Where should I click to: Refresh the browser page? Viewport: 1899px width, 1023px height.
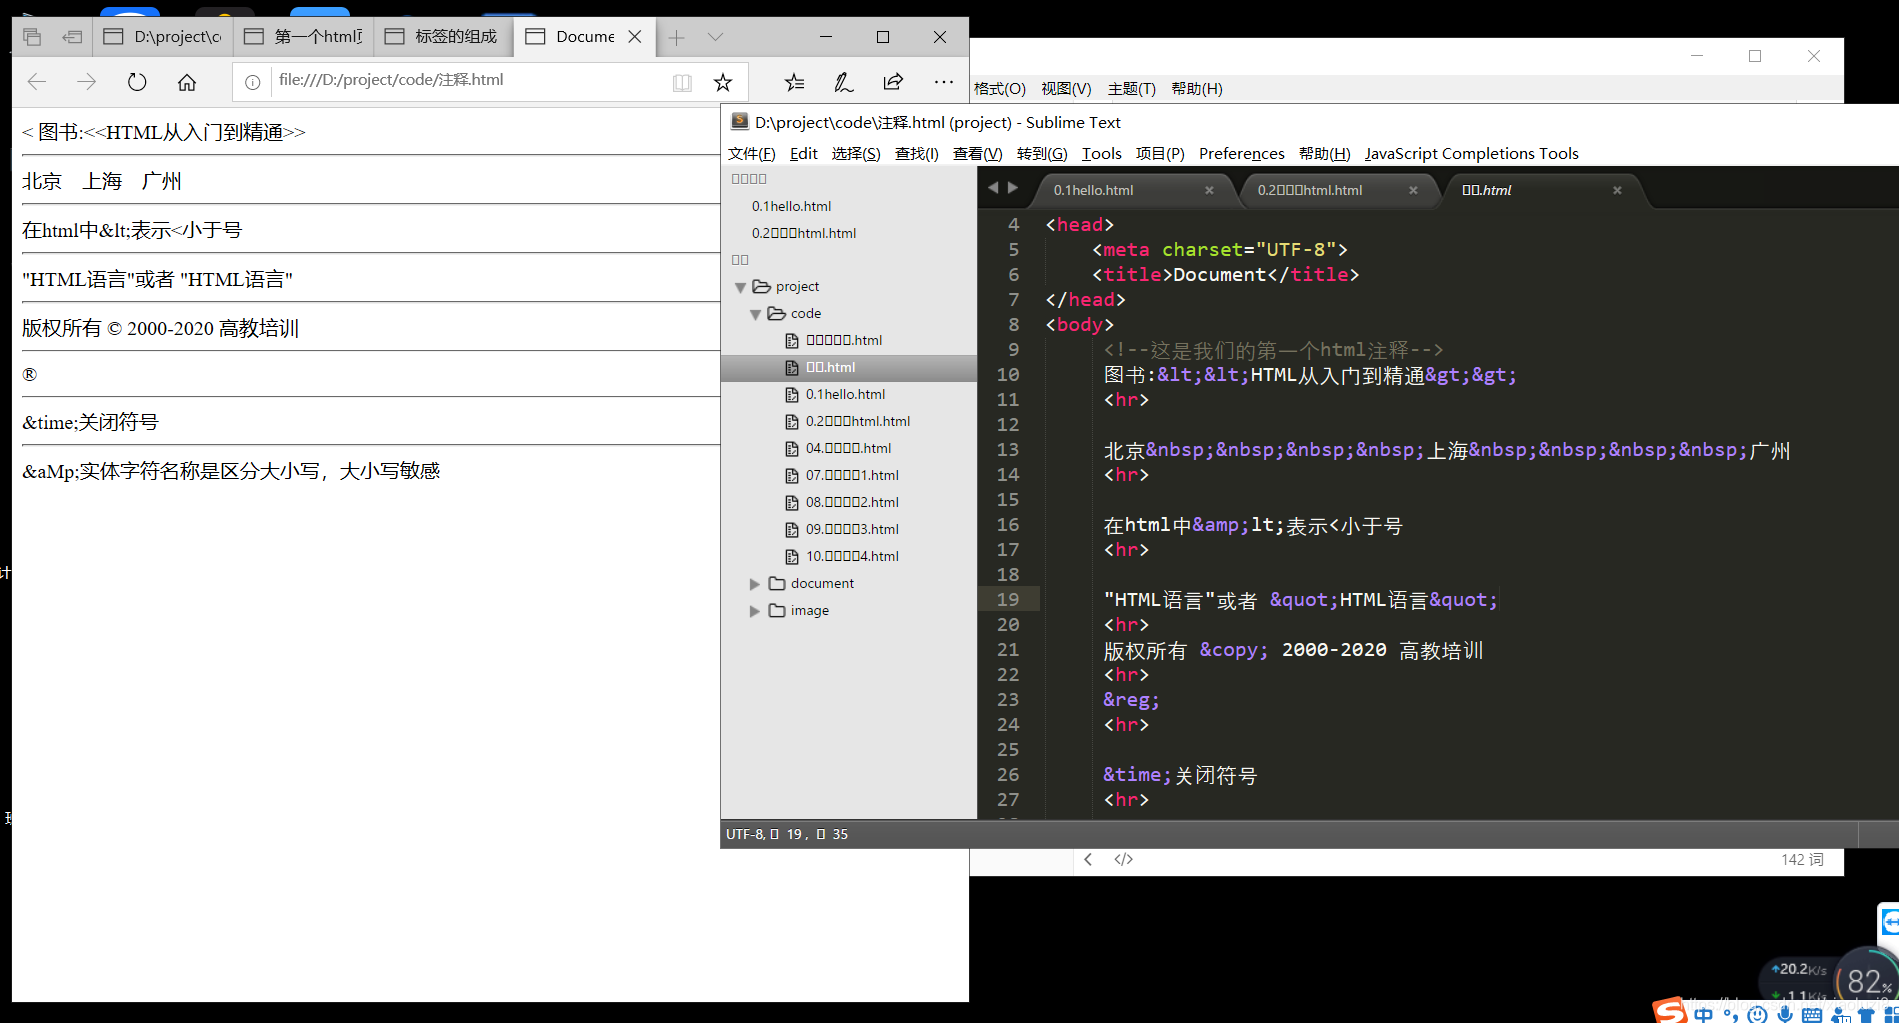point(137,82)
